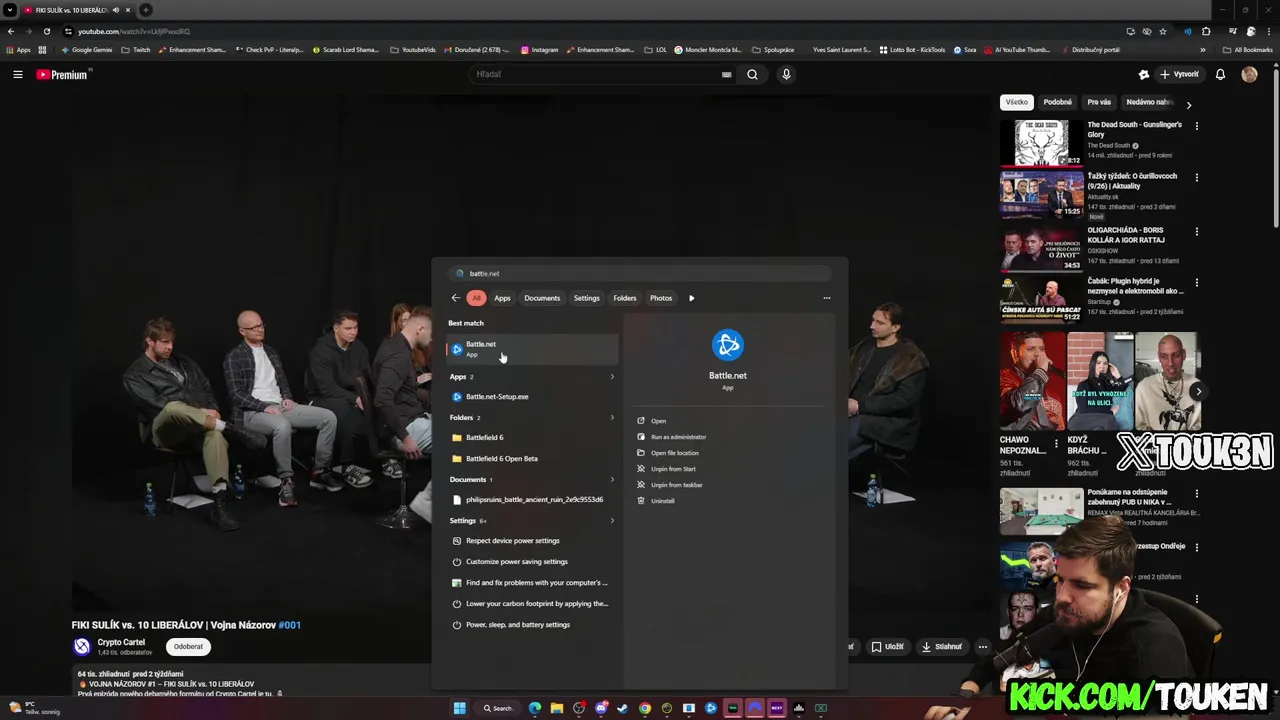Open search panel more options ellipsis
1280x720 pixels.
coord(827,298)
